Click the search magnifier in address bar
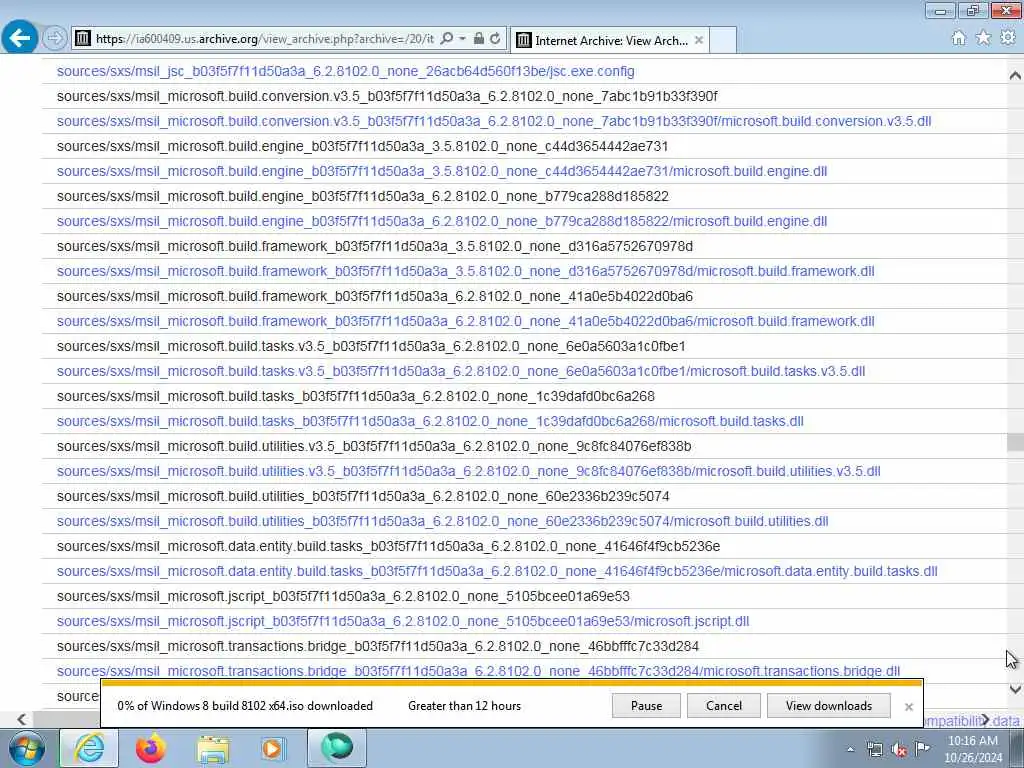 click(x=447, y=39)
